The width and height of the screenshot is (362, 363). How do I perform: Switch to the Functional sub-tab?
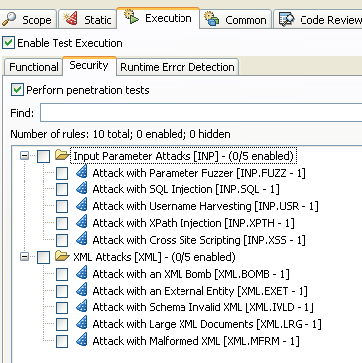coord(33,67)
